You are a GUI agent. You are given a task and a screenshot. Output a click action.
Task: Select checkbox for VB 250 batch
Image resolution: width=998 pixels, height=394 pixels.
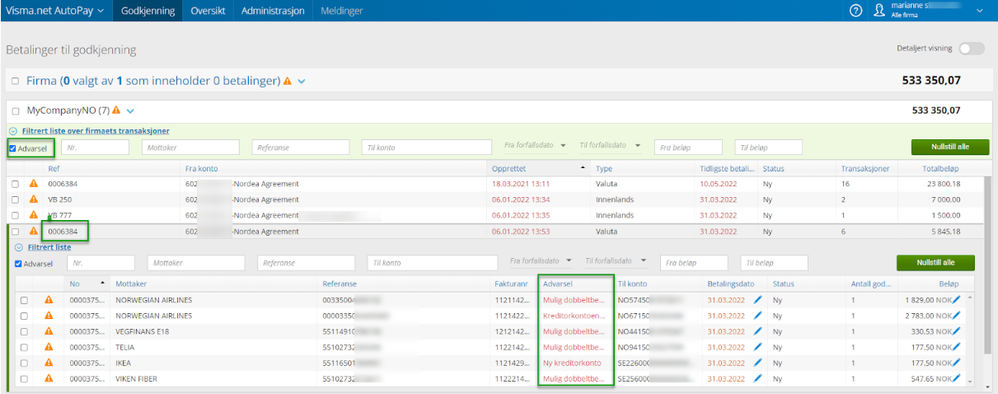tap(15, 199)
